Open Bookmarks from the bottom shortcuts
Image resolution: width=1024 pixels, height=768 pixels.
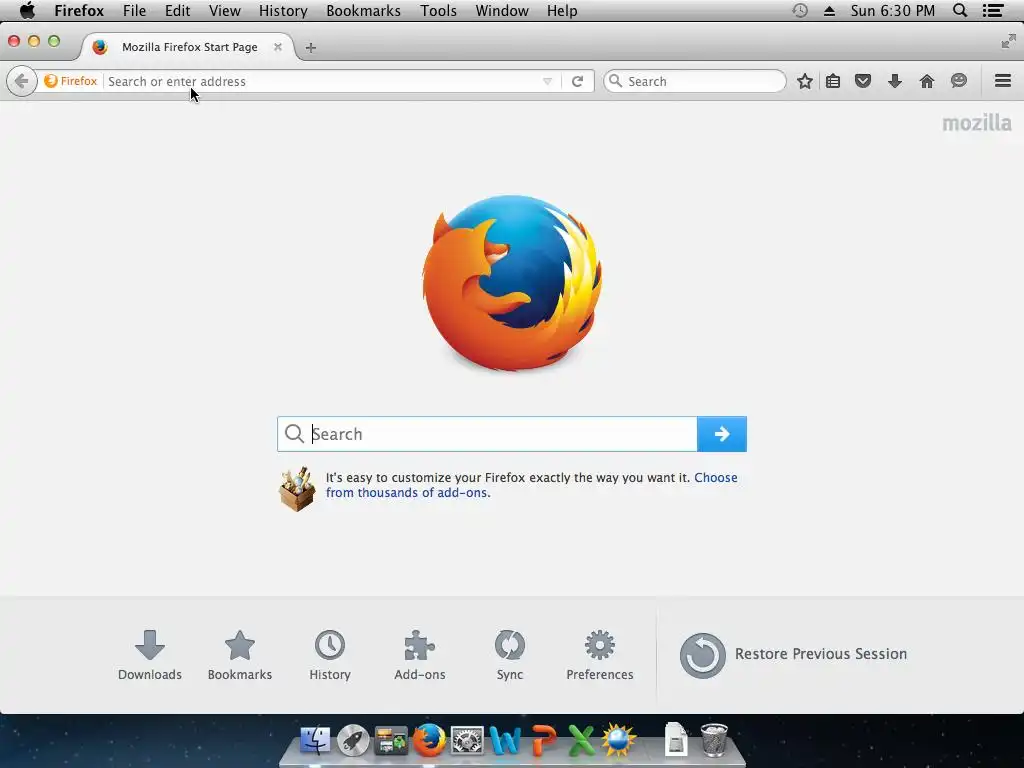(240, 655)
